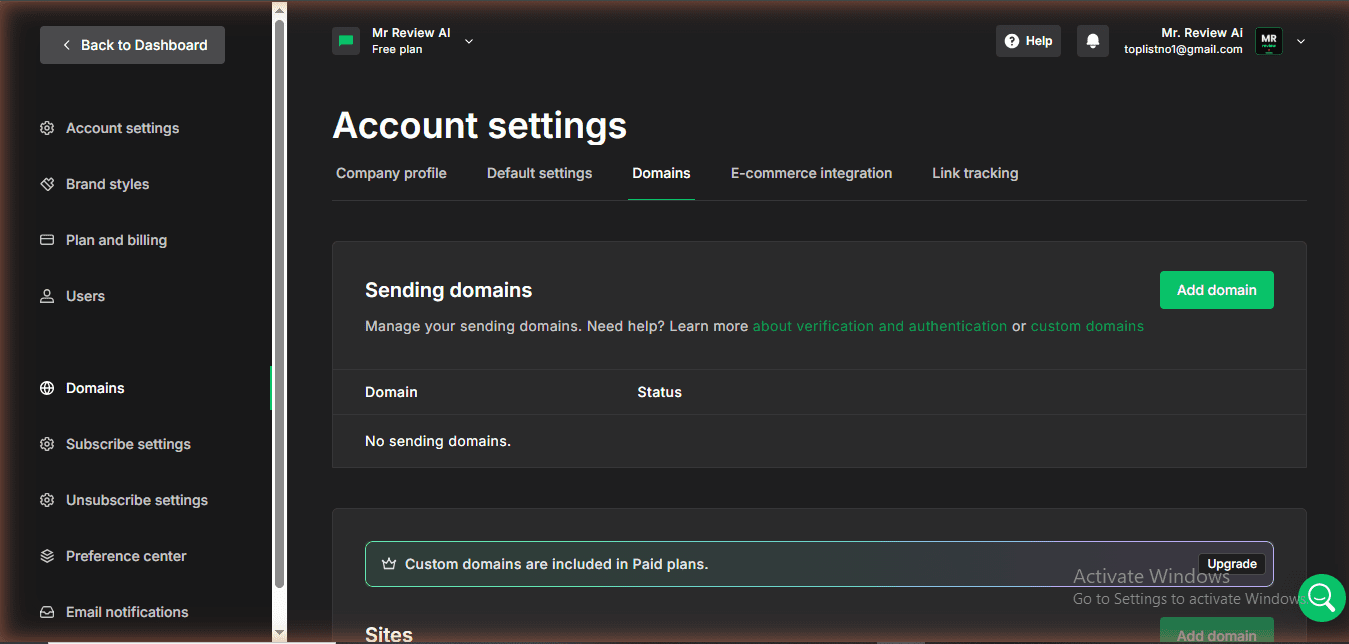The image size is (1349, 644).
Task: Click the Email notifications envelope icon
Action: click(47, 612)
